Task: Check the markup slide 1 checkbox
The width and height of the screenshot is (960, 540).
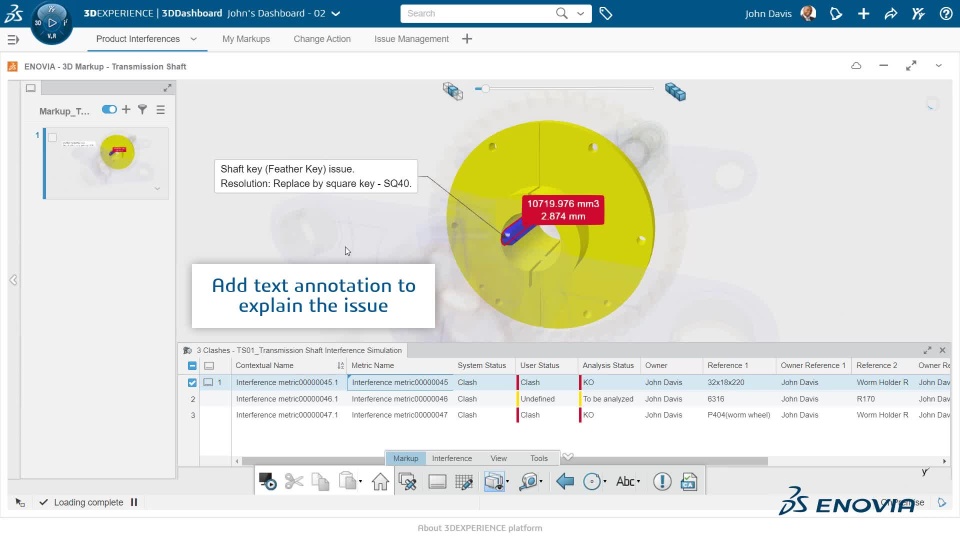Action: [53, 137]
